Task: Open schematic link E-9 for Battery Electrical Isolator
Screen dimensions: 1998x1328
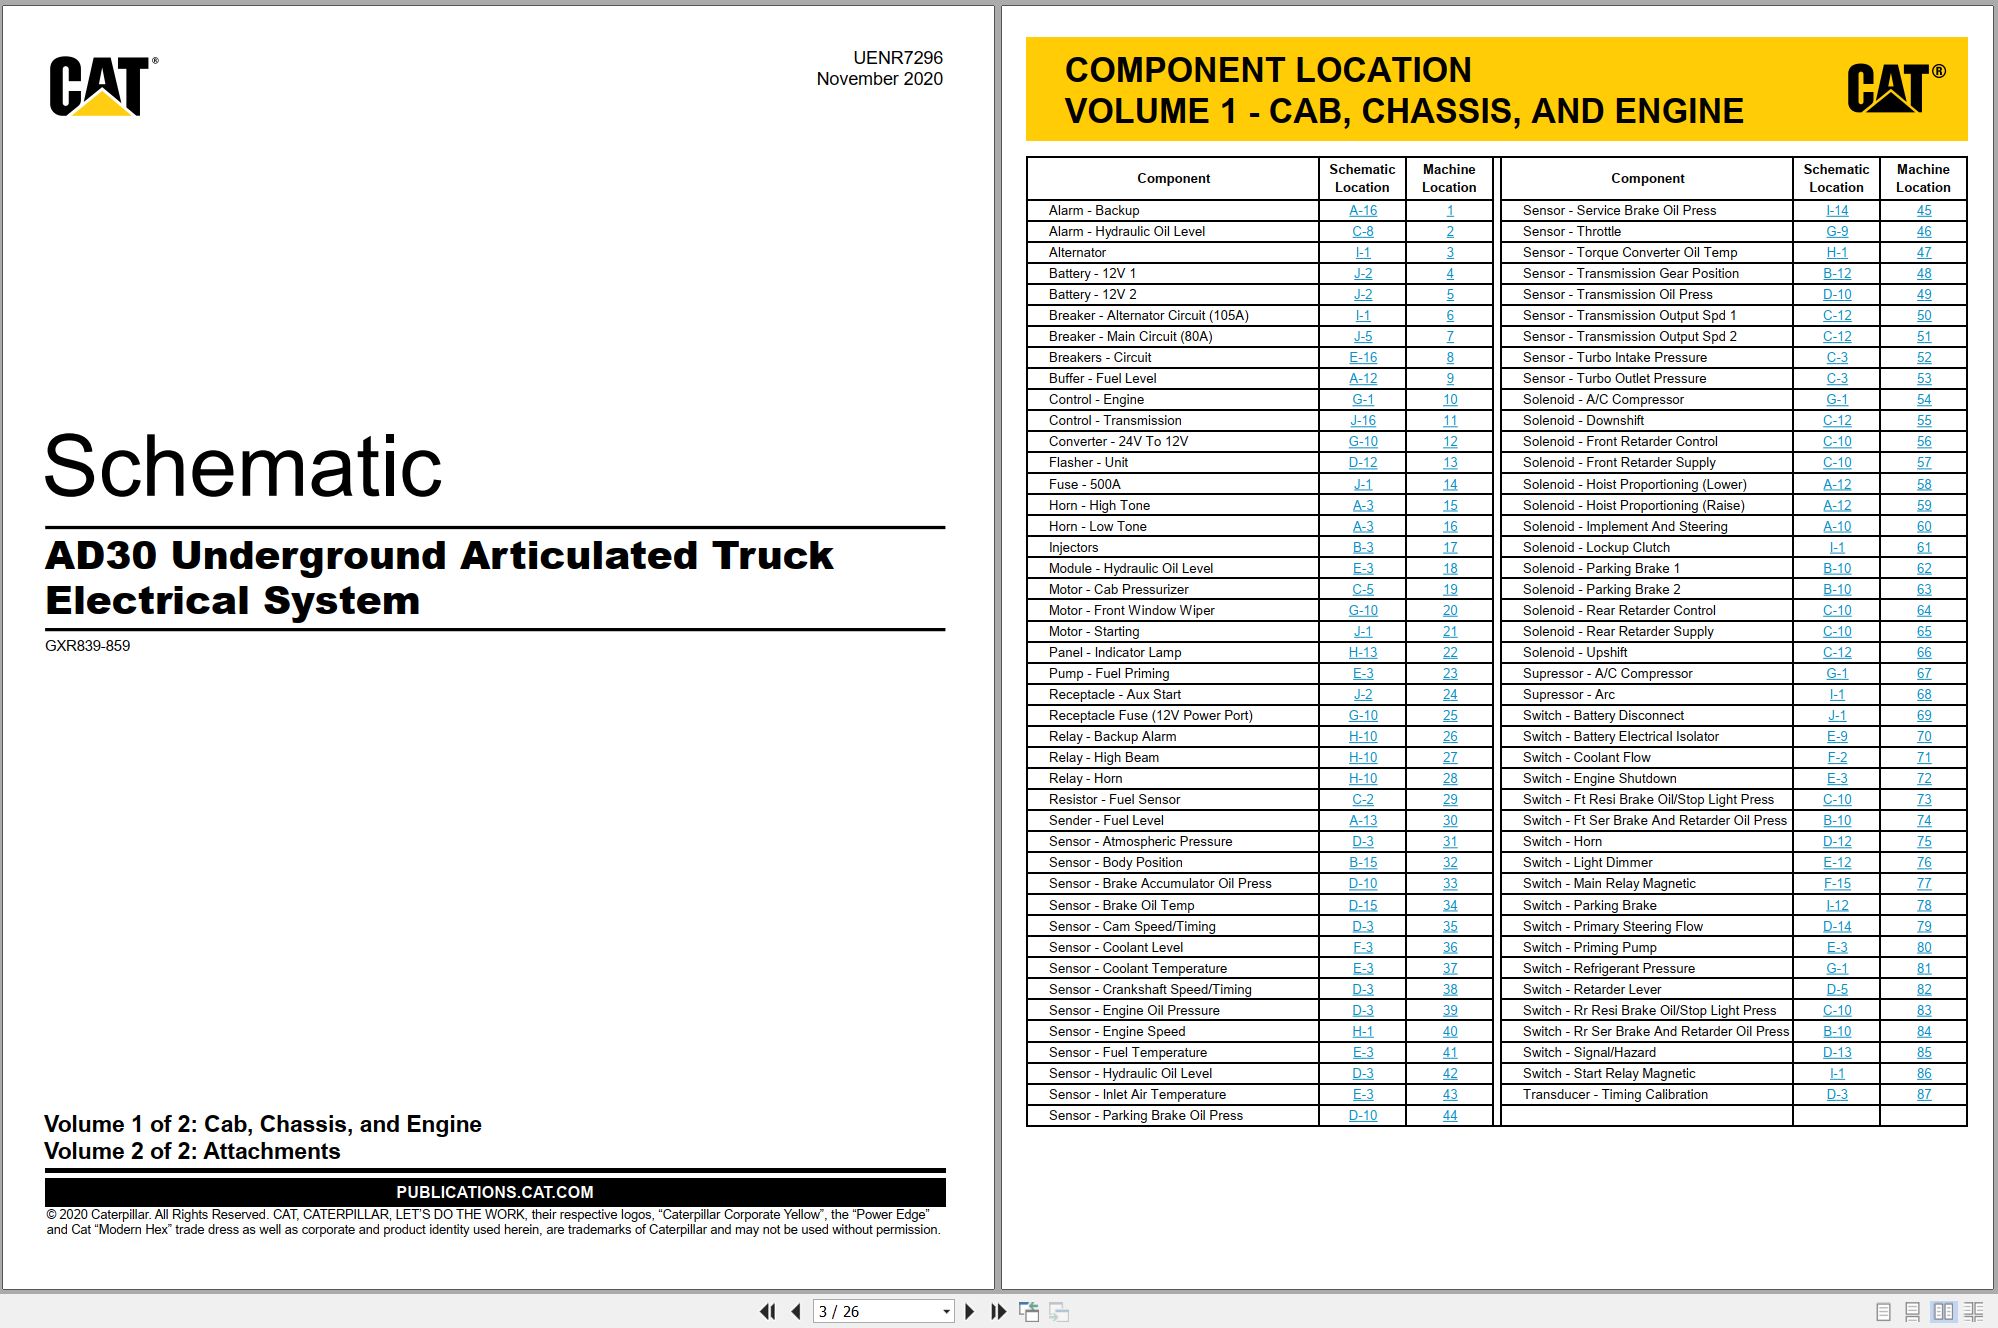Action: click(1837, 736)
